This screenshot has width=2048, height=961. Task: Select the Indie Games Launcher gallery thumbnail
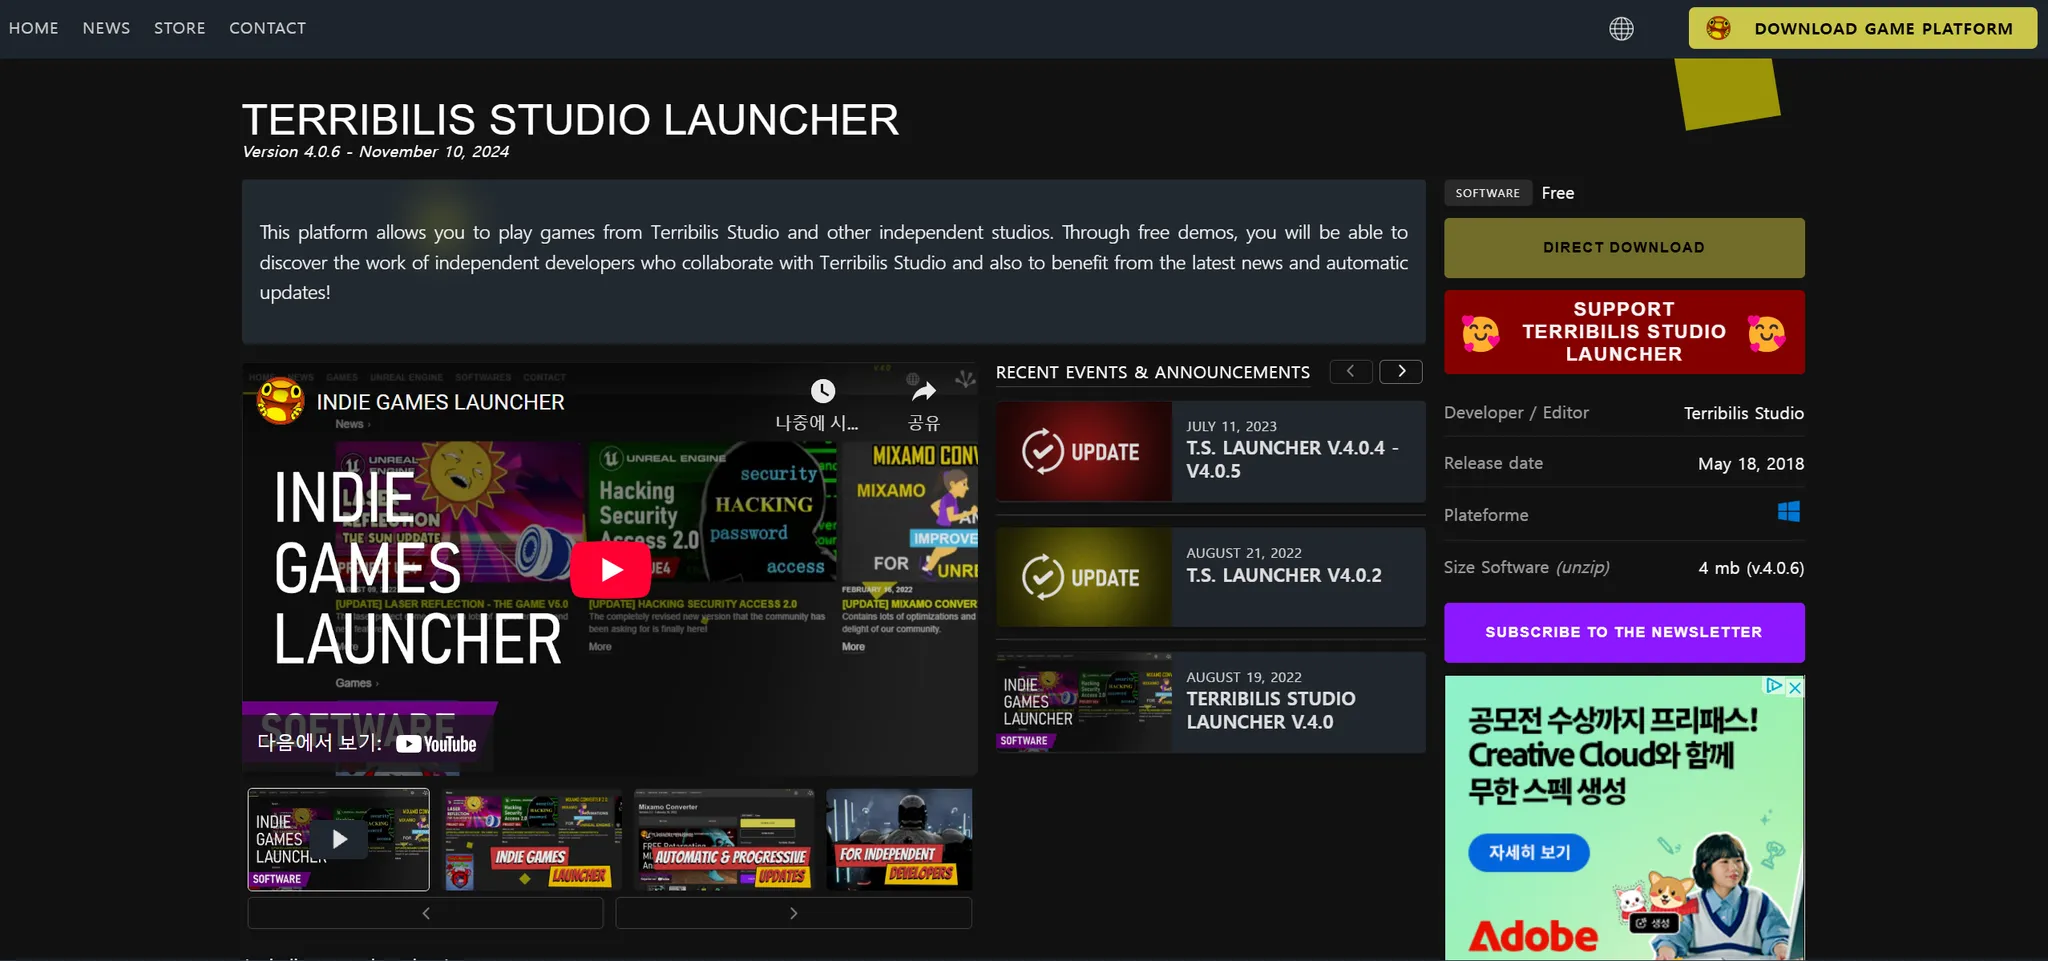pos(531,839)
